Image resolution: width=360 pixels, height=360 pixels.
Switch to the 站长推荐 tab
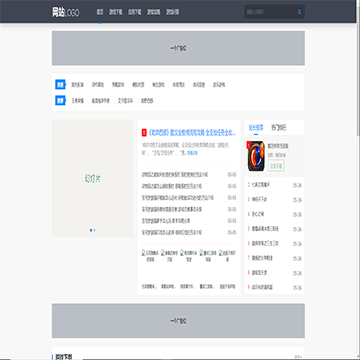click(256, 128)
